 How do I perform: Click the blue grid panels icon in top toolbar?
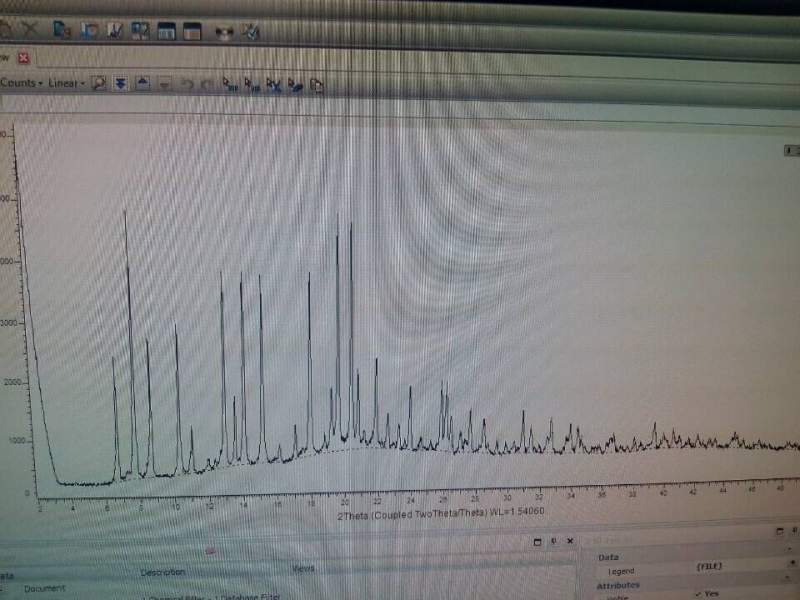click(x=140, y=31)
